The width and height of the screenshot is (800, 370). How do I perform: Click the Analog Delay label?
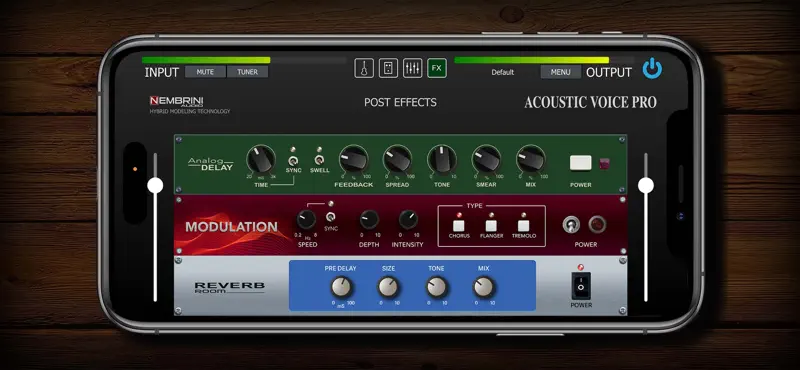[x=211, y=164]
